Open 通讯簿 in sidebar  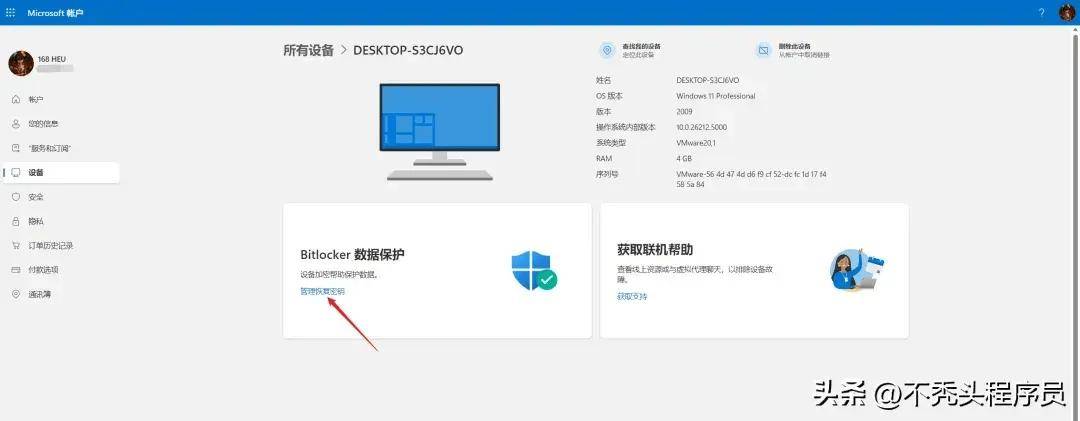[x=40, y=294]
